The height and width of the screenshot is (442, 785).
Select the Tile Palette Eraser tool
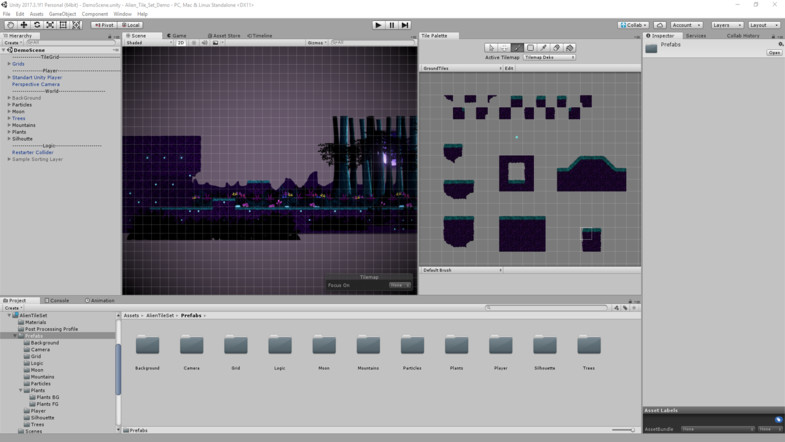click(x=556, y=48)
